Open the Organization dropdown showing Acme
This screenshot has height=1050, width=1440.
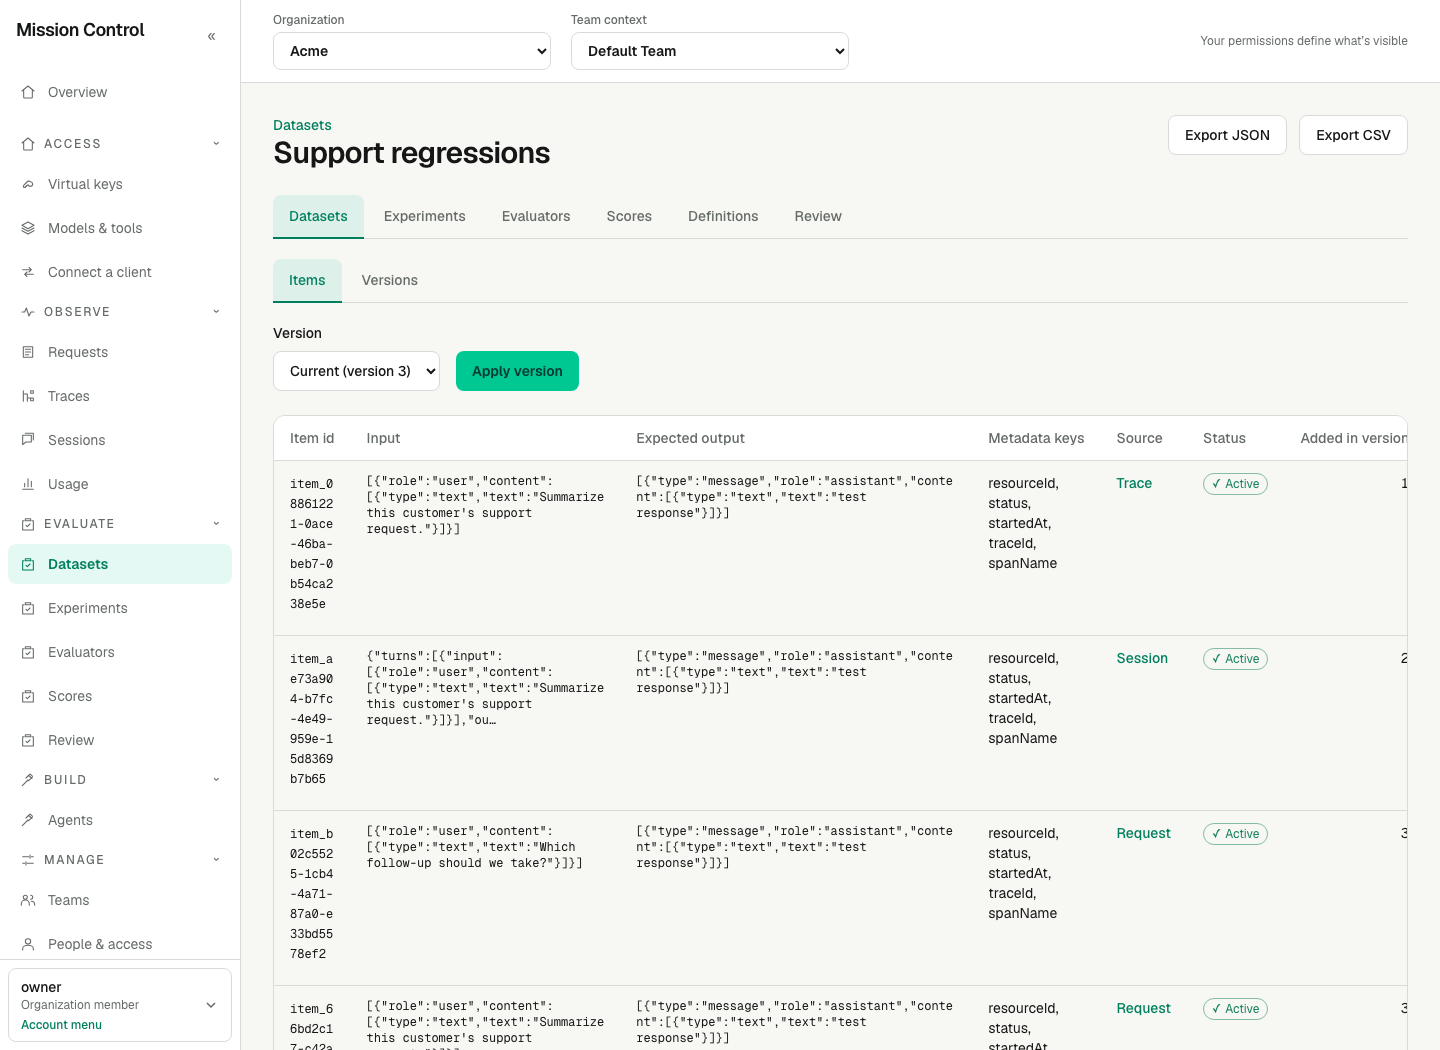point(412,51)
